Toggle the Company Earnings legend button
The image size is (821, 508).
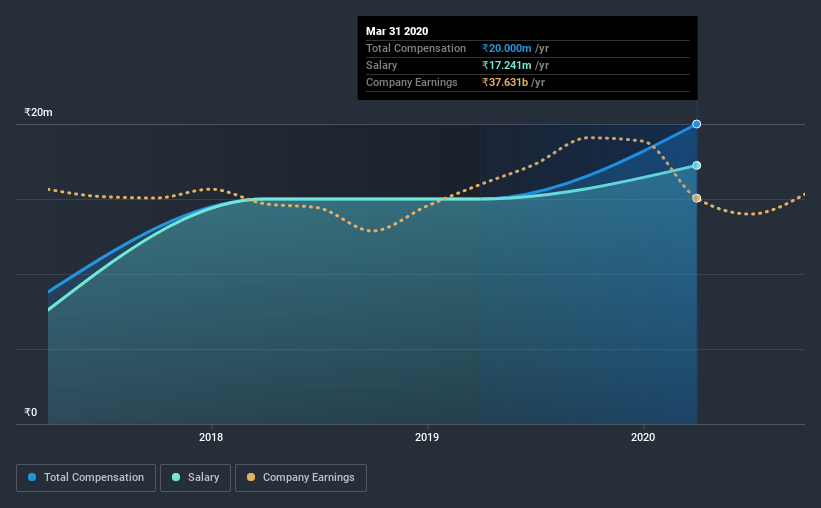[x=301, y=478]
